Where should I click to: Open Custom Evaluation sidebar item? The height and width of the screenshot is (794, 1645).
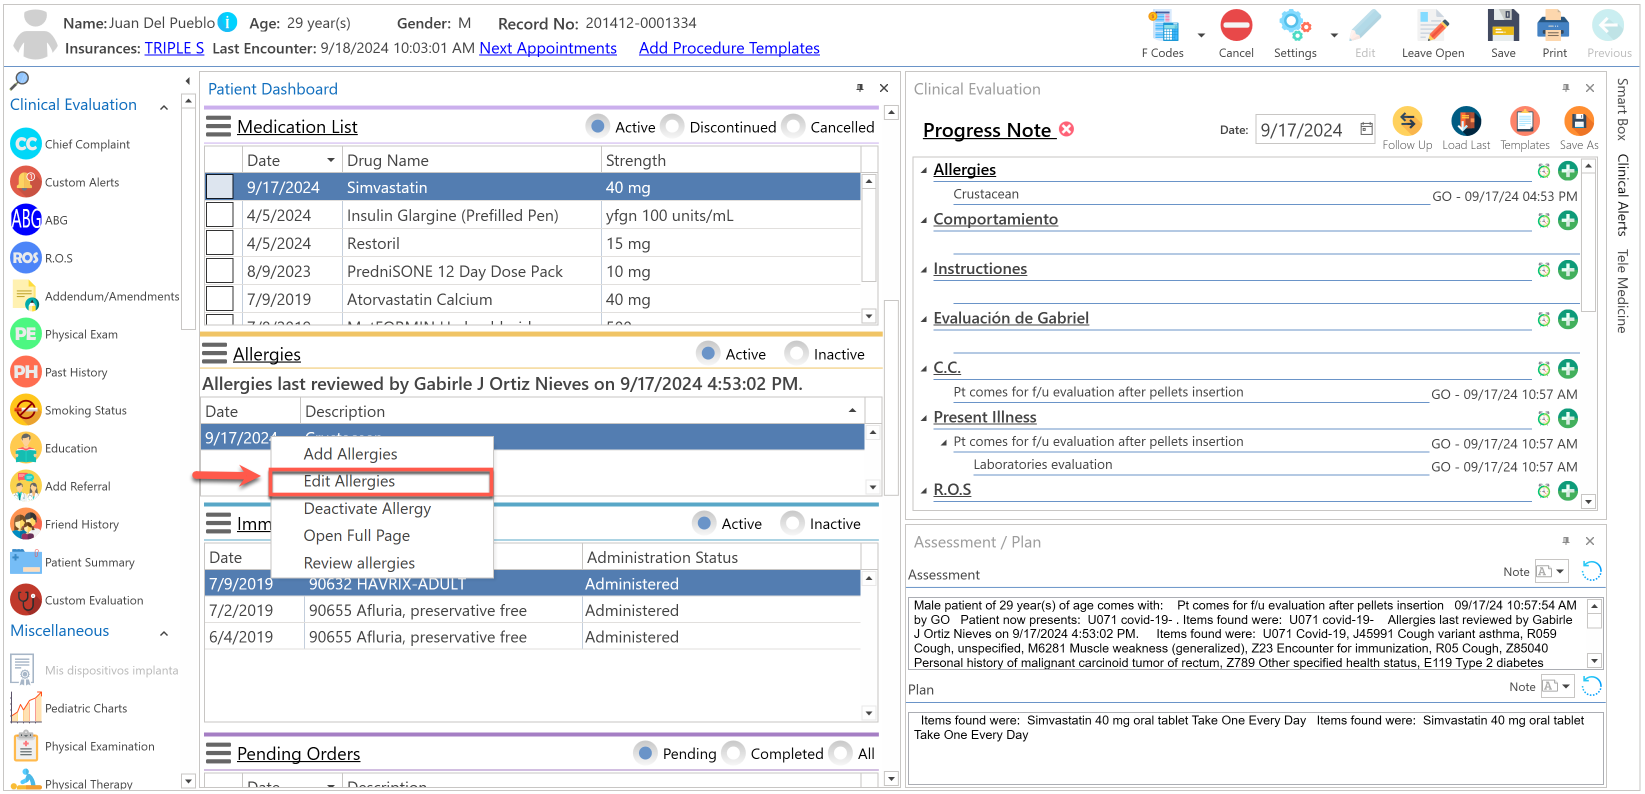click(x=78, y=600)
